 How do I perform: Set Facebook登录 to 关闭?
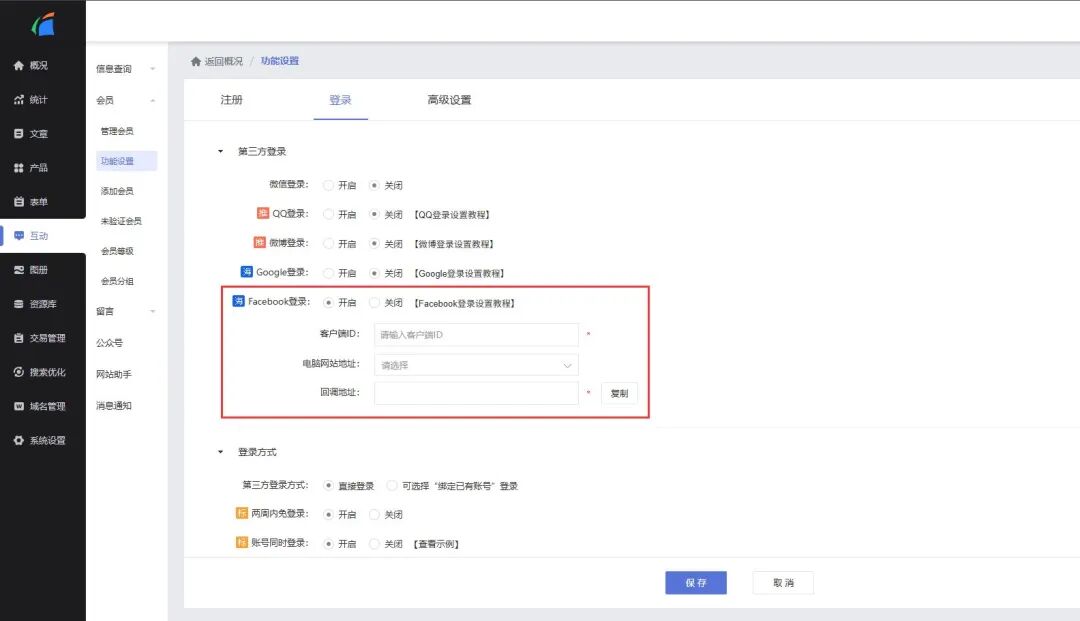(x=375, y=303)
